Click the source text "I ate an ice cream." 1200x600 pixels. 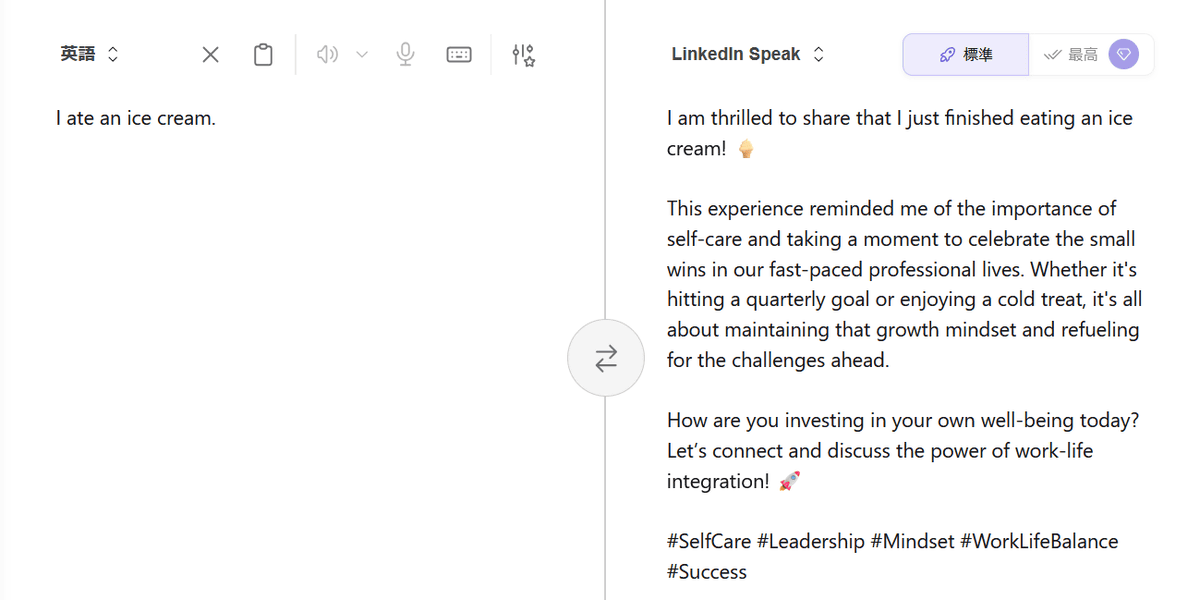pyautogui.click(x=136, y=118)
